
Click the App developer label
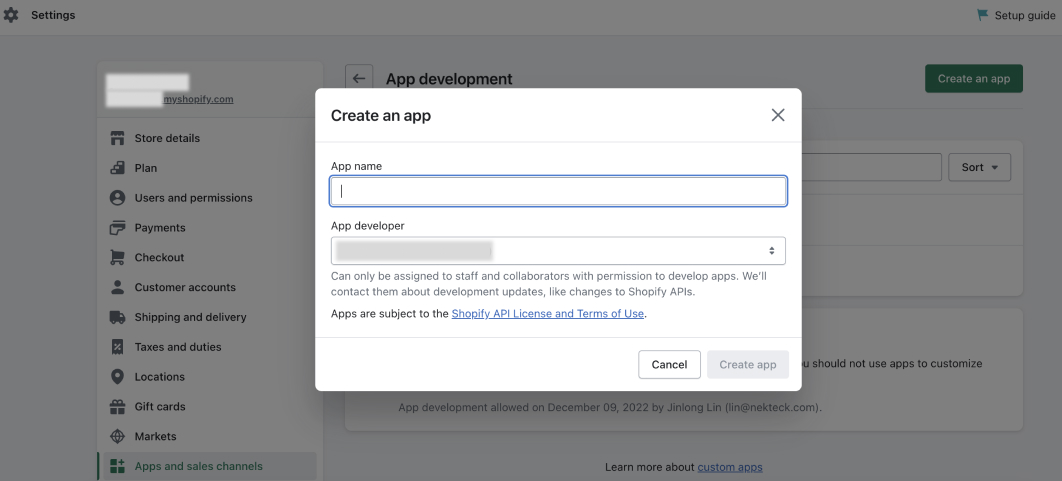(x=368, y=226)
